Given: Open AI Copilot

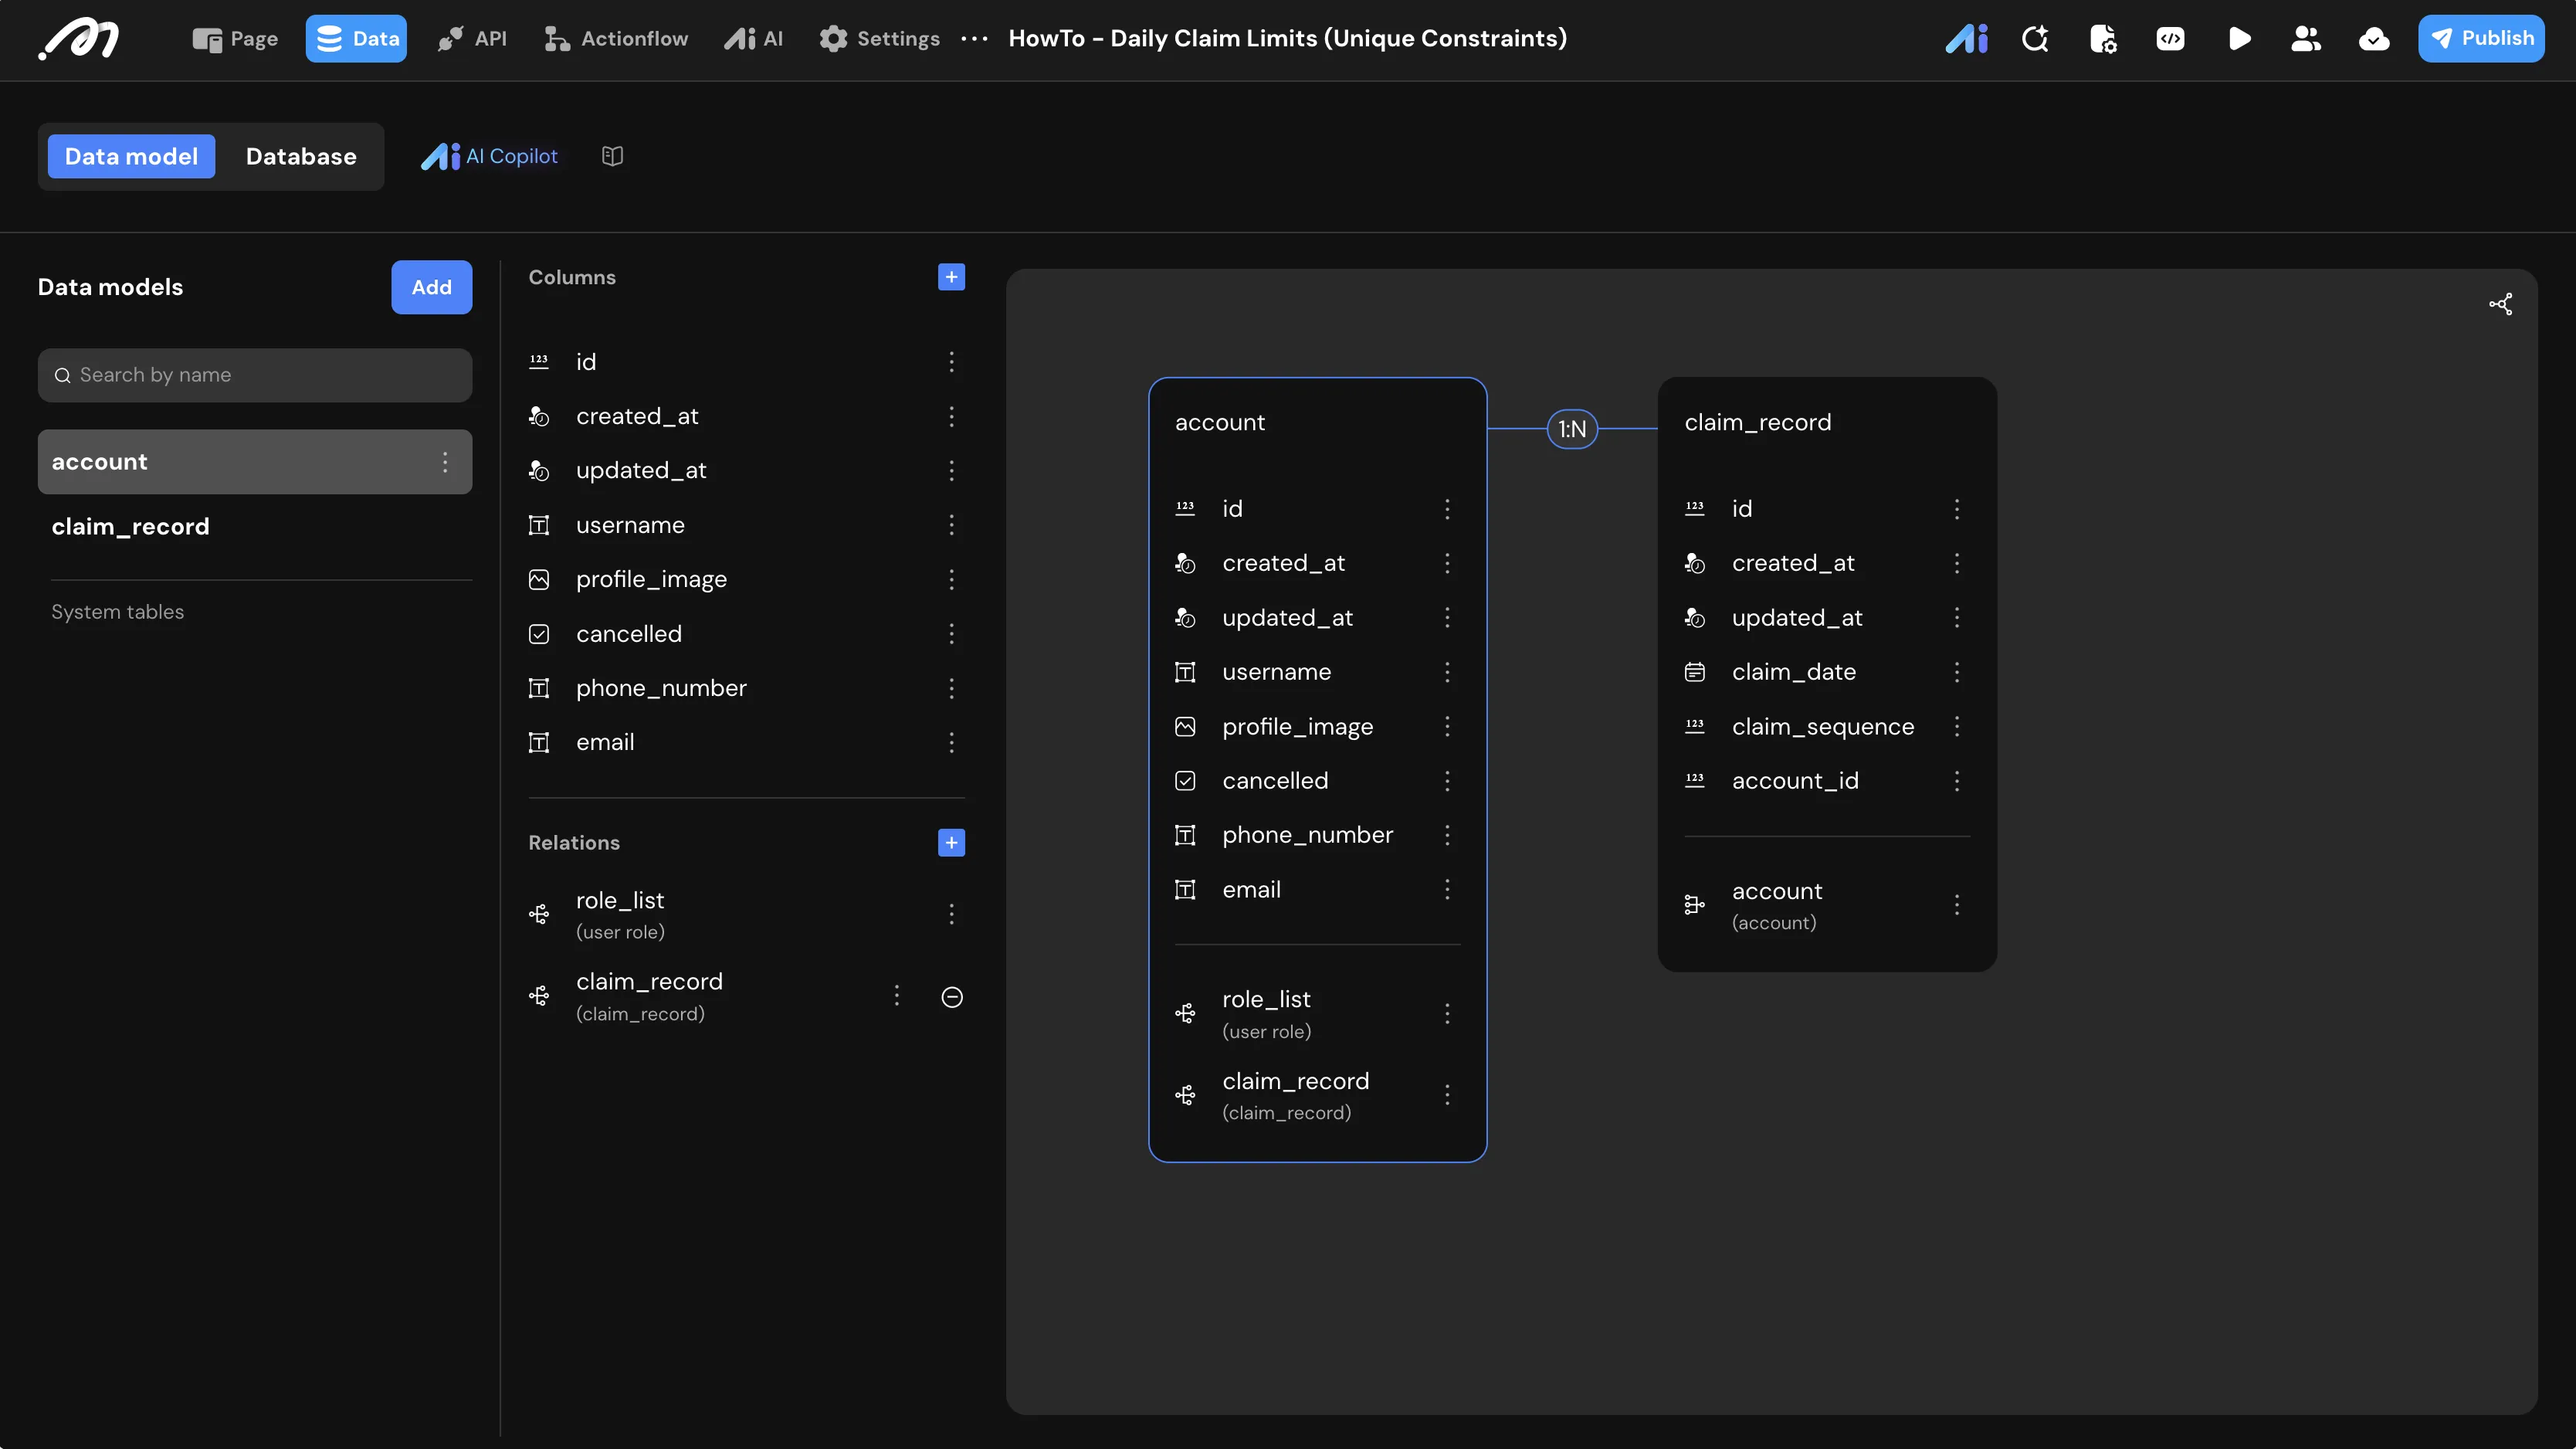Looking at the screenshot, I should 490,156.
